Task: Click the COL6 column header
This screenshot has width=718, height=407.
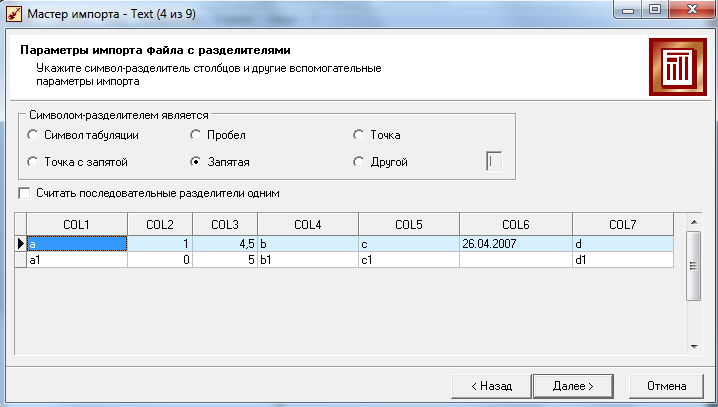Action: (x=516, y=225)
